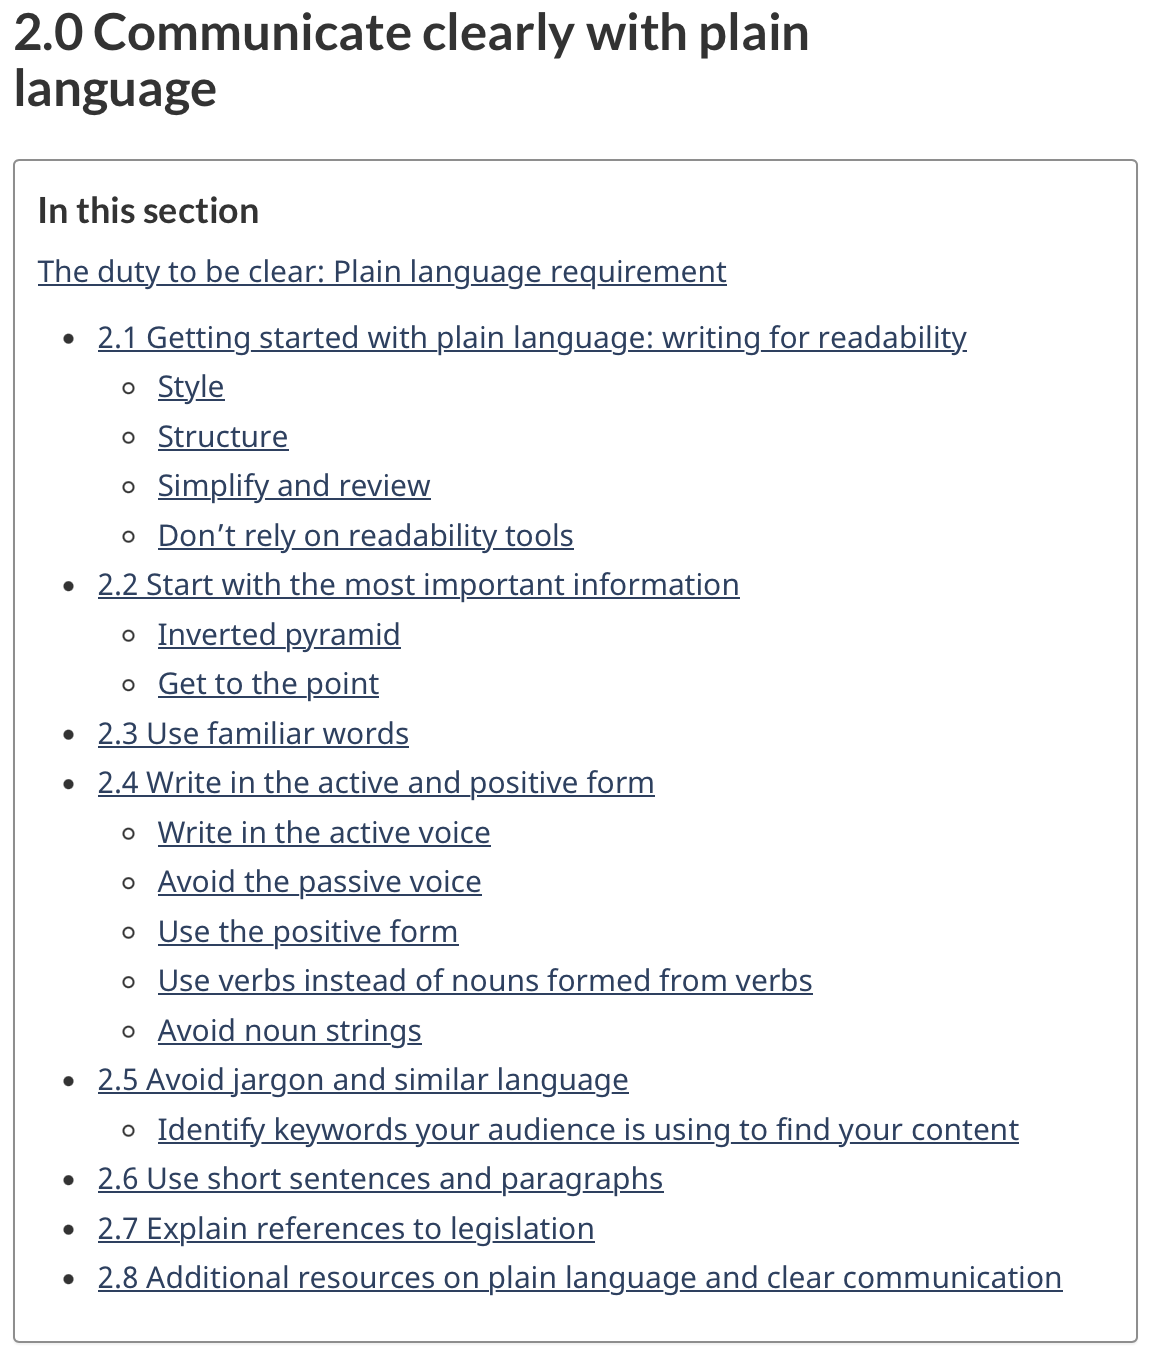Open the 'Structure' link
Viewport: 1162px width, 1366px height.
[222, 436]
